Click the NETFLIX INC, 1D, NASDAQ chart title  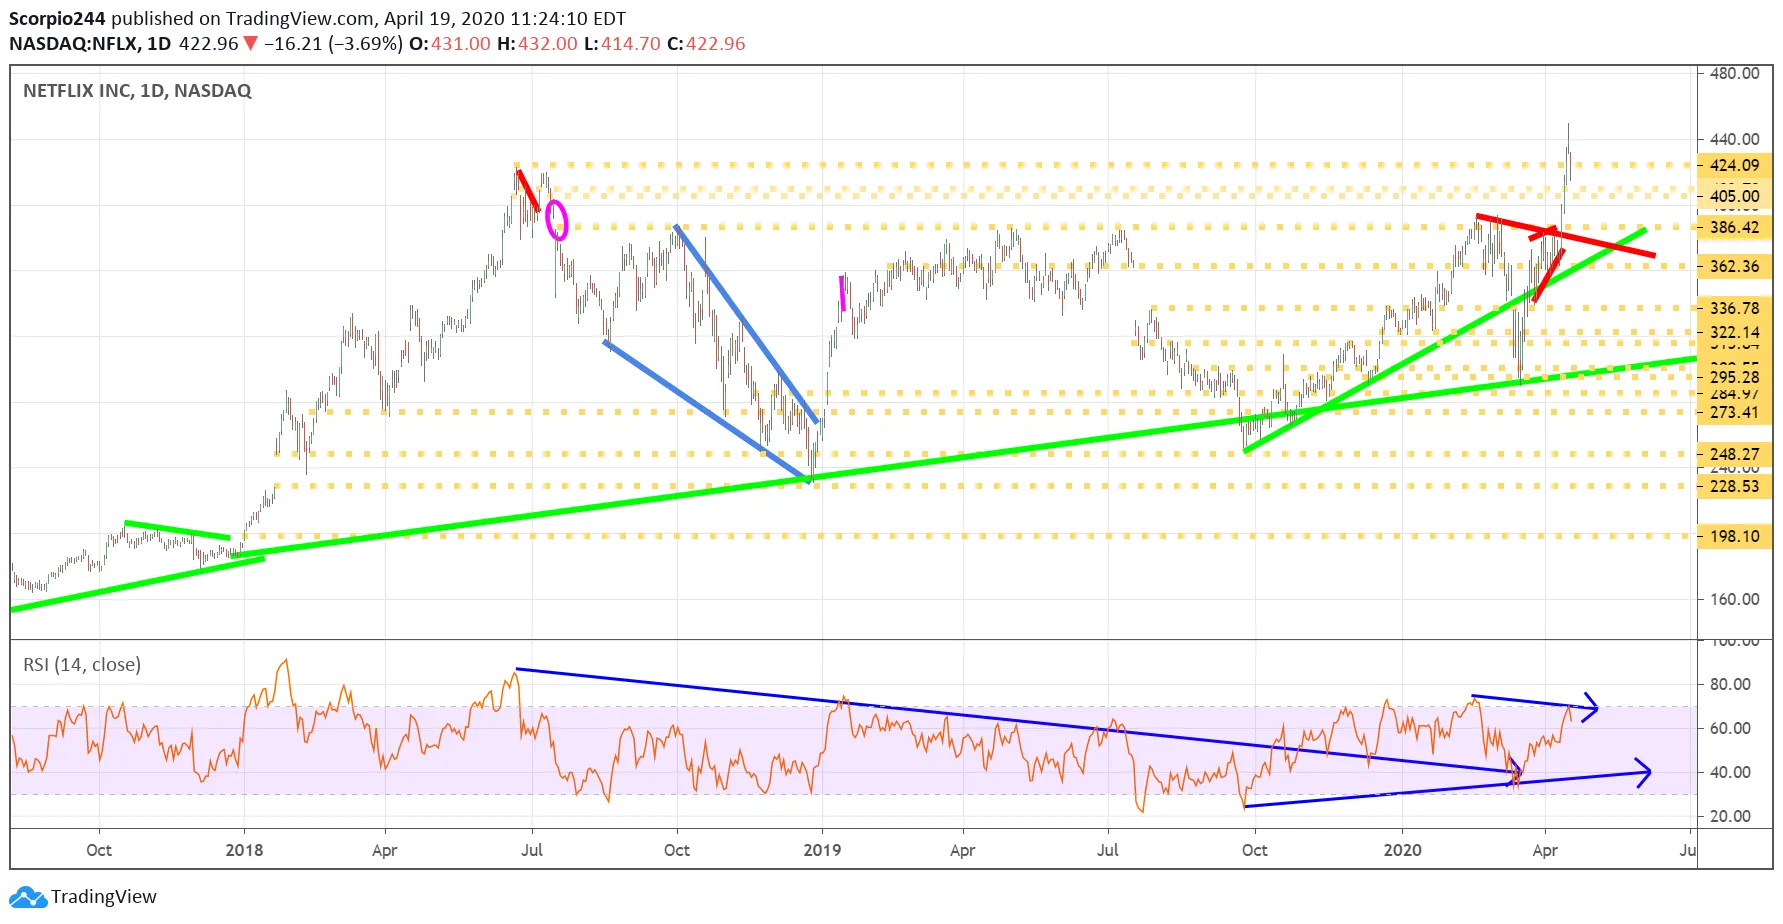(137, 91)
